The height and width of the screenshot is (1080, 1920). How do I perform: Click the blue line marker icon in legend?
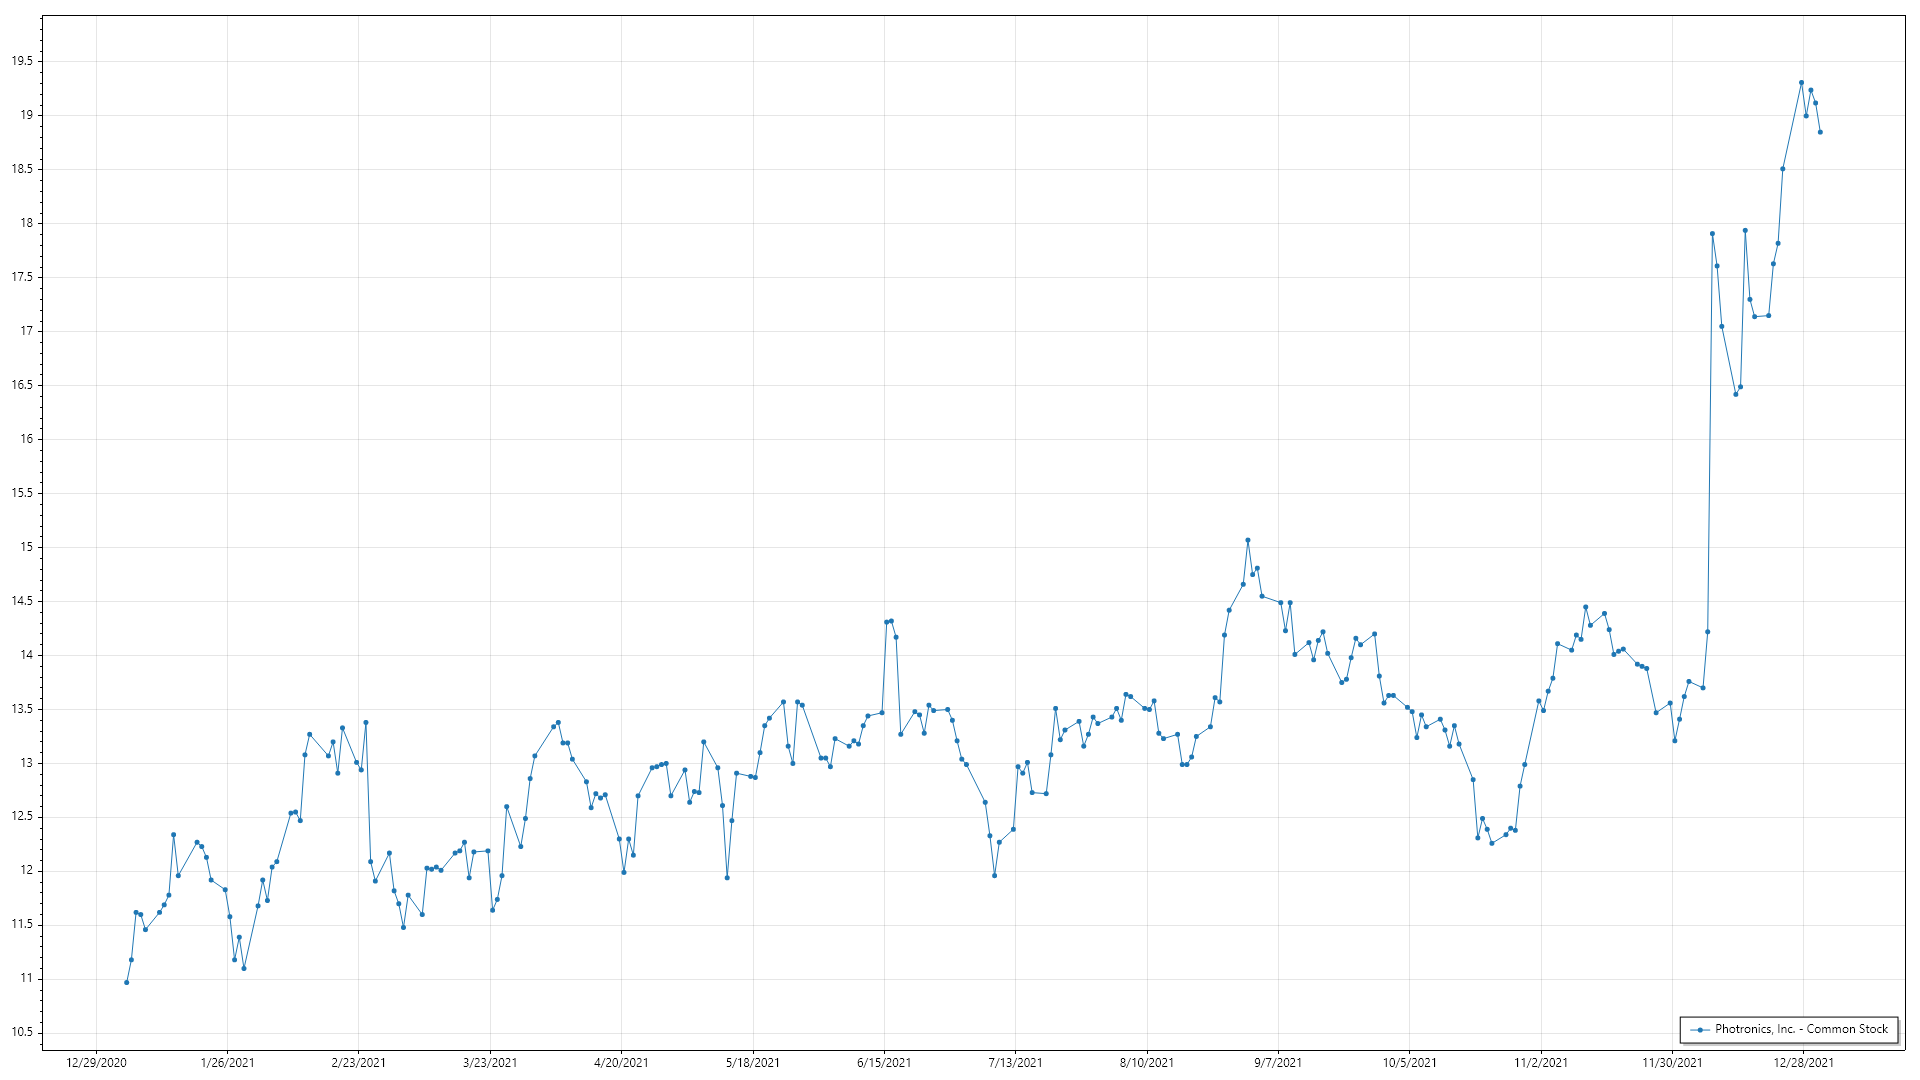[x=1700, y=1029]
